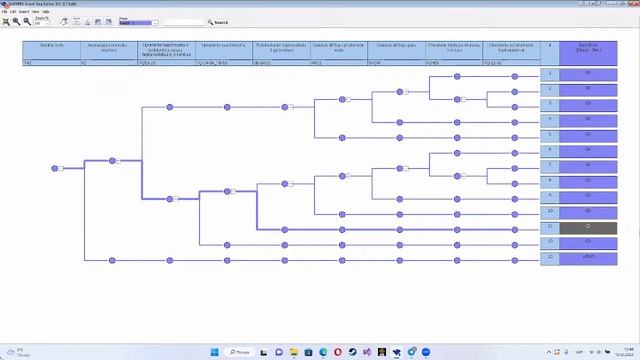
Task: Collapse expander on second-column branching node
Action: [118, 161]
